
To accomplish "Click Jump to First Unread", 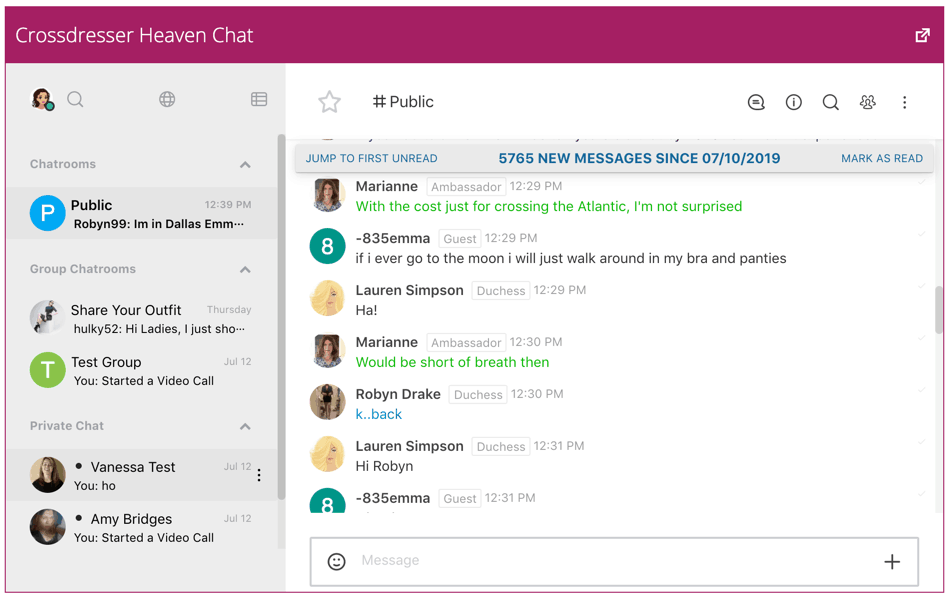I will click(371, 158).
